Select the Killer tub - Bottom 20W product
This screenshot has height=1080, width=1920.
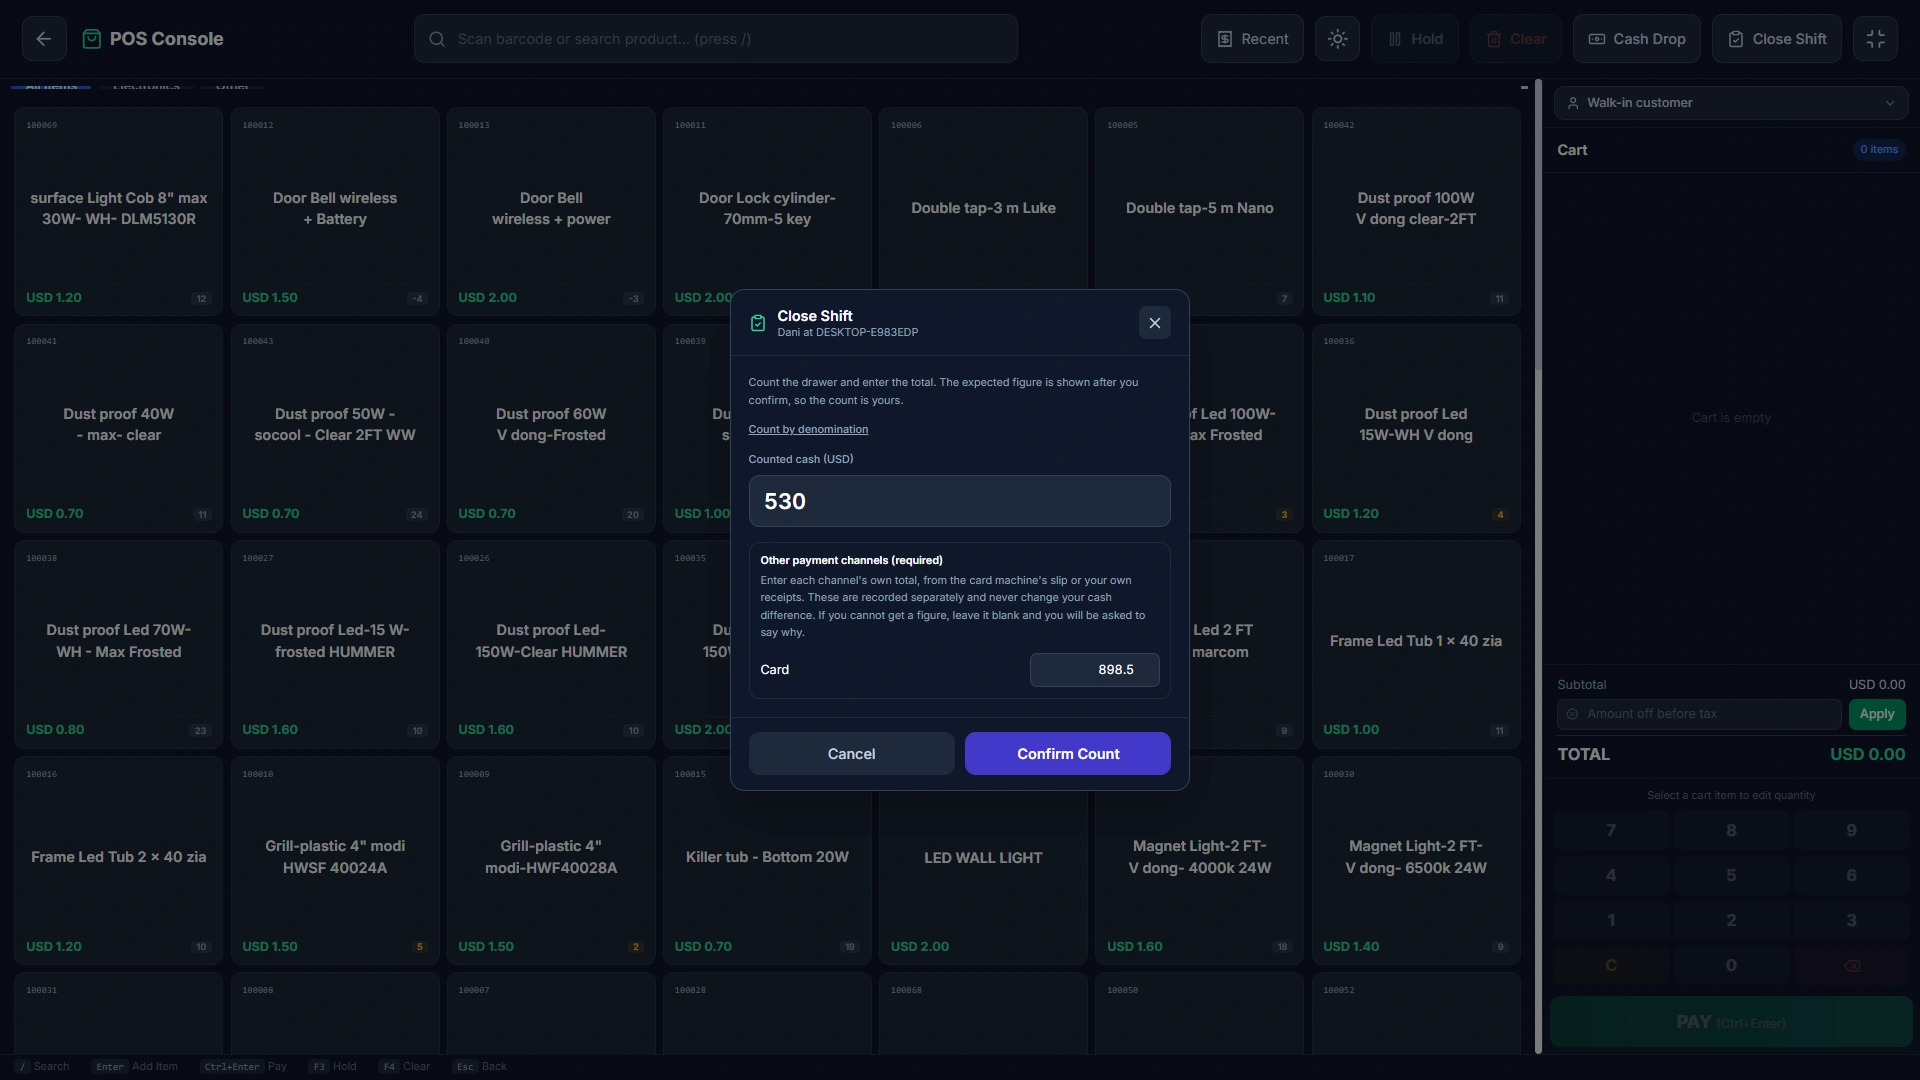click(x=767, y=861)
